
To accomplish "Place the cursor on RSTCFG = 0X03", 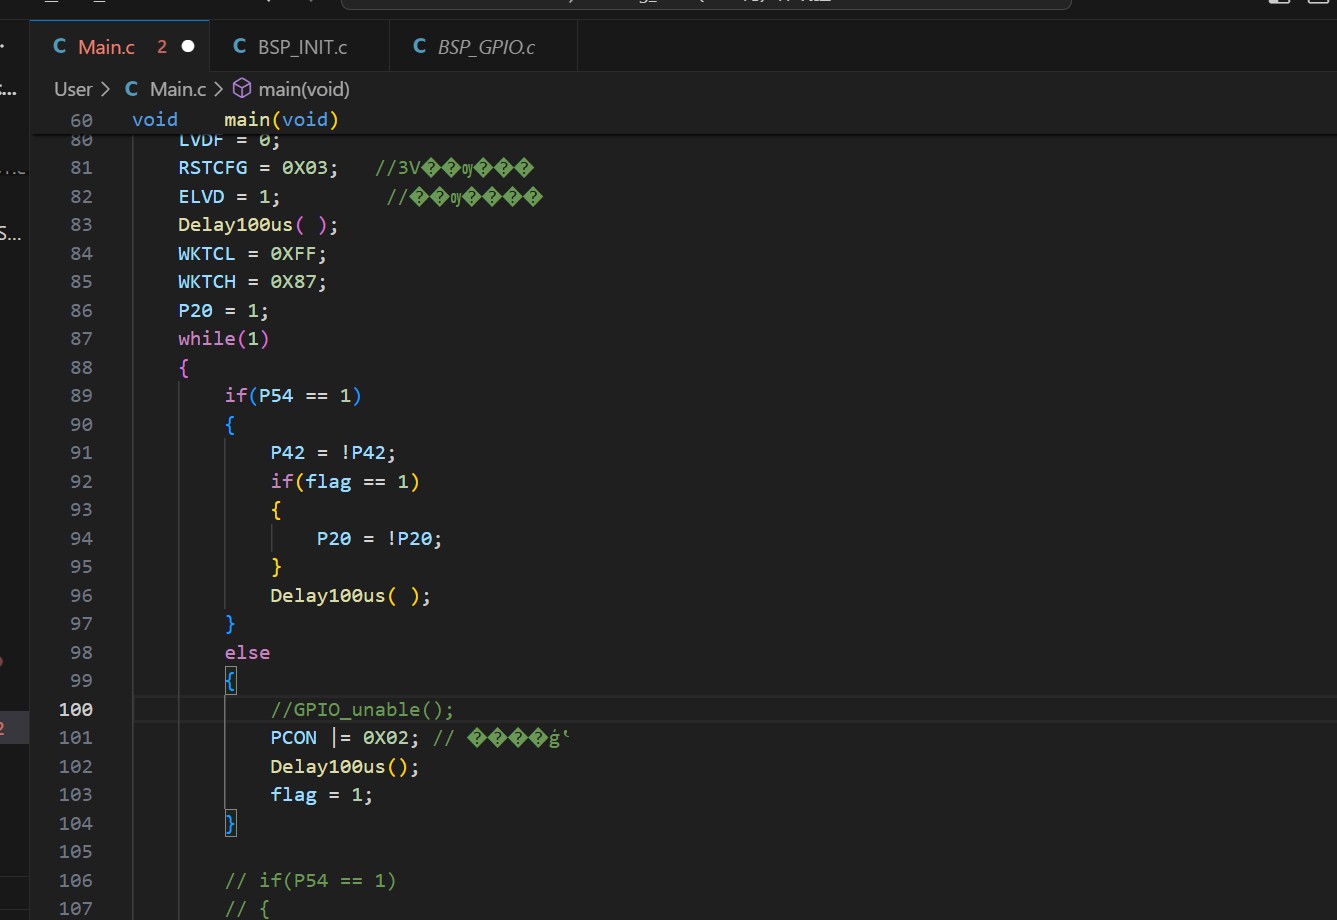I will [258, 167].
